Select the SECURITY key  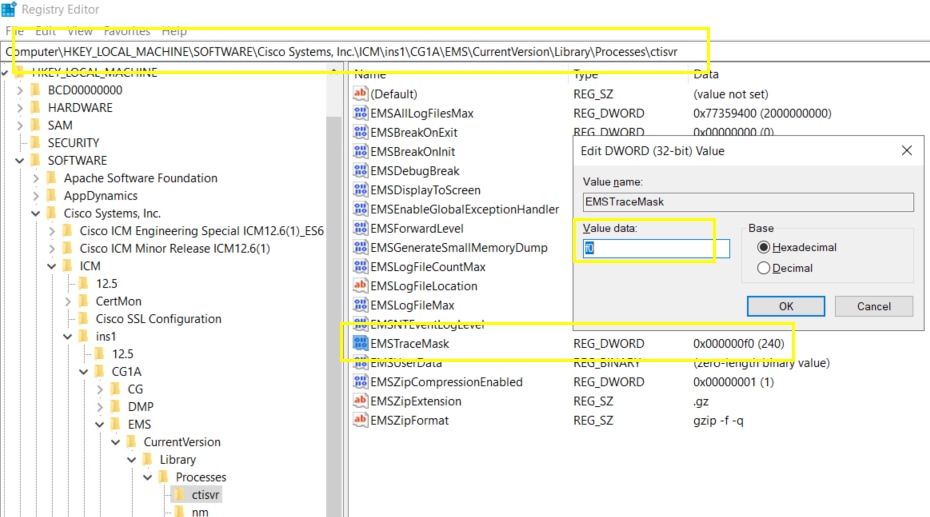pyautogui.click(x=74, y=143)
